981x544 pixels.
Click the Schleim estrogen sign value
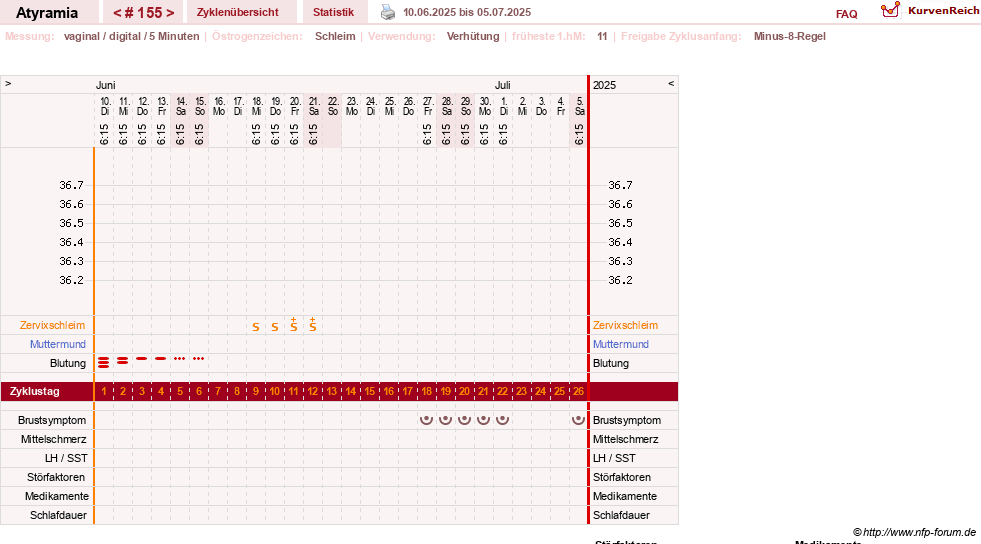point(335,36)
